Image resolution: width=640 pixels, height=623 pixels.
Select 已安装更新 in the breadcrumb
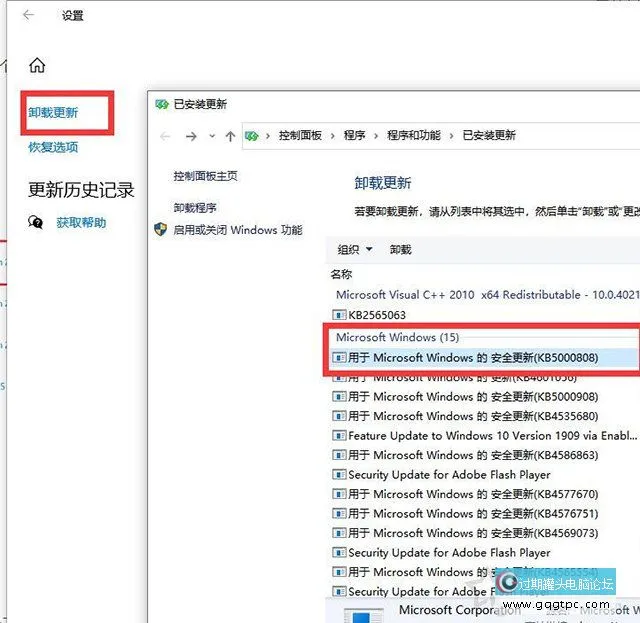(489, 135)
